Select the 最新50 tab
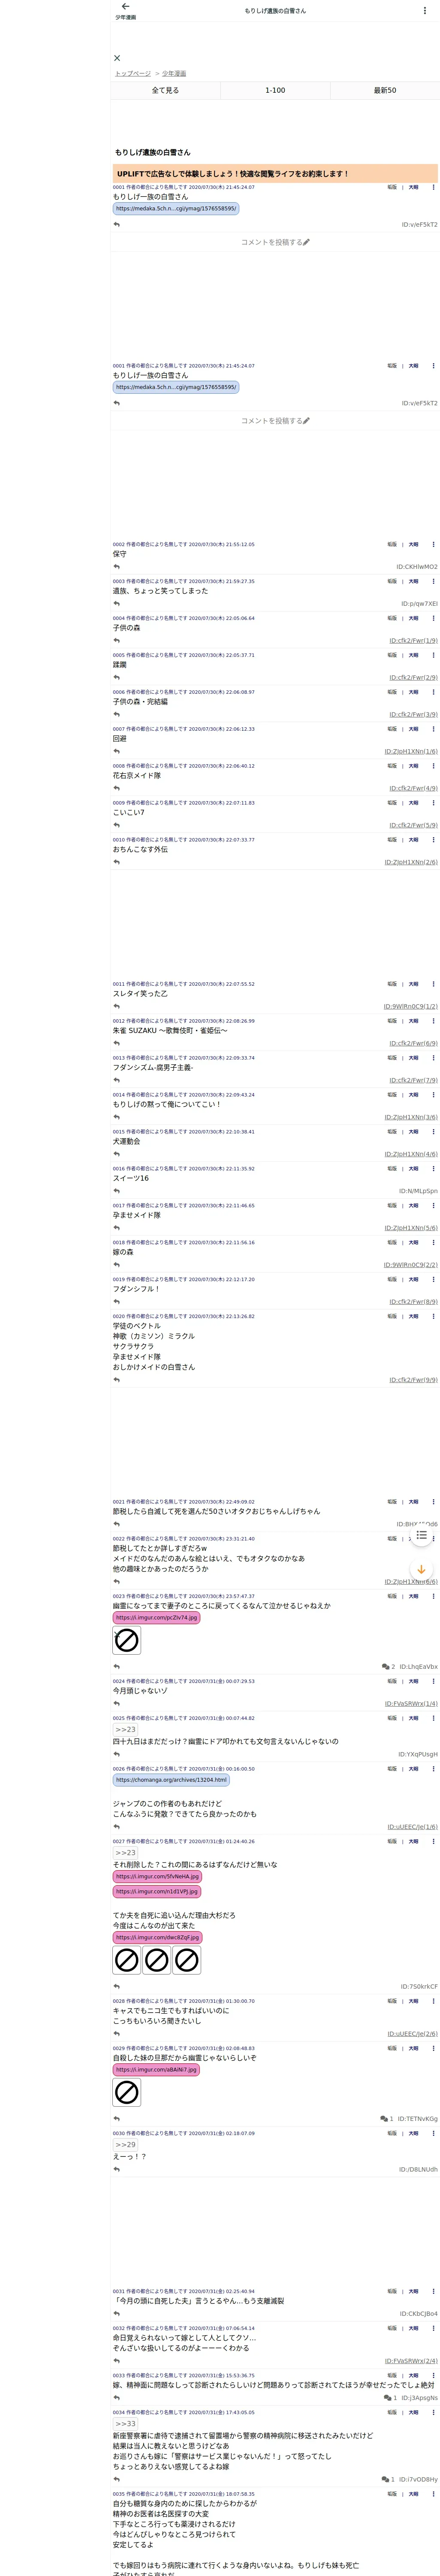Image resolution: width=440 pixels, height=2576 pixels. 385,90
